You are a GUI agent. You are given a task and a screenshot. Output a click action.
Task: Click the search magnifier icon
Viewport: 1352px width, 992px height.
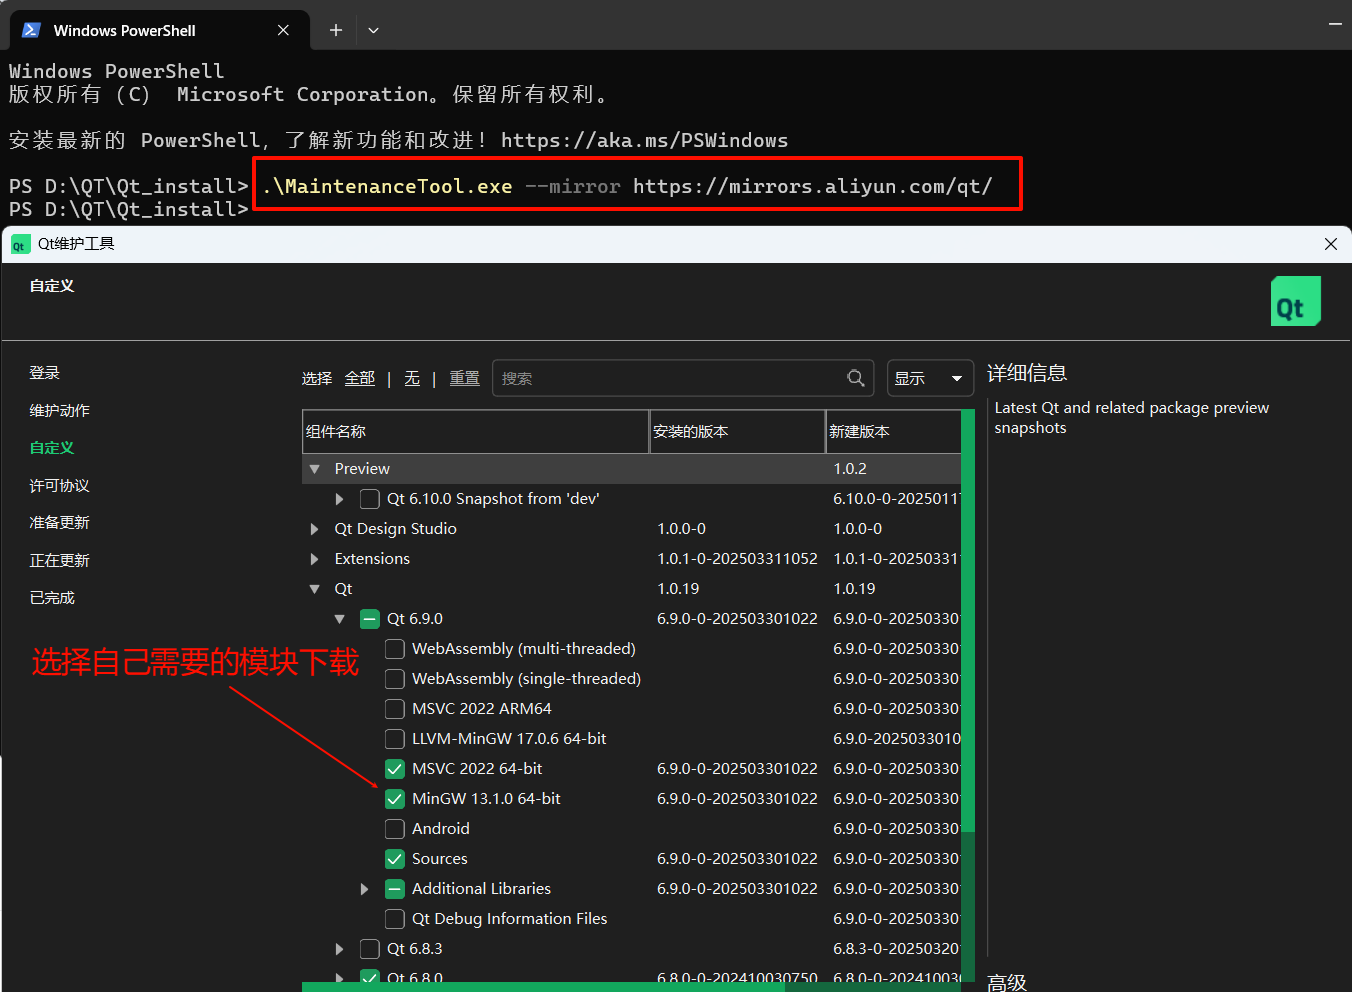tap(856, 378)
